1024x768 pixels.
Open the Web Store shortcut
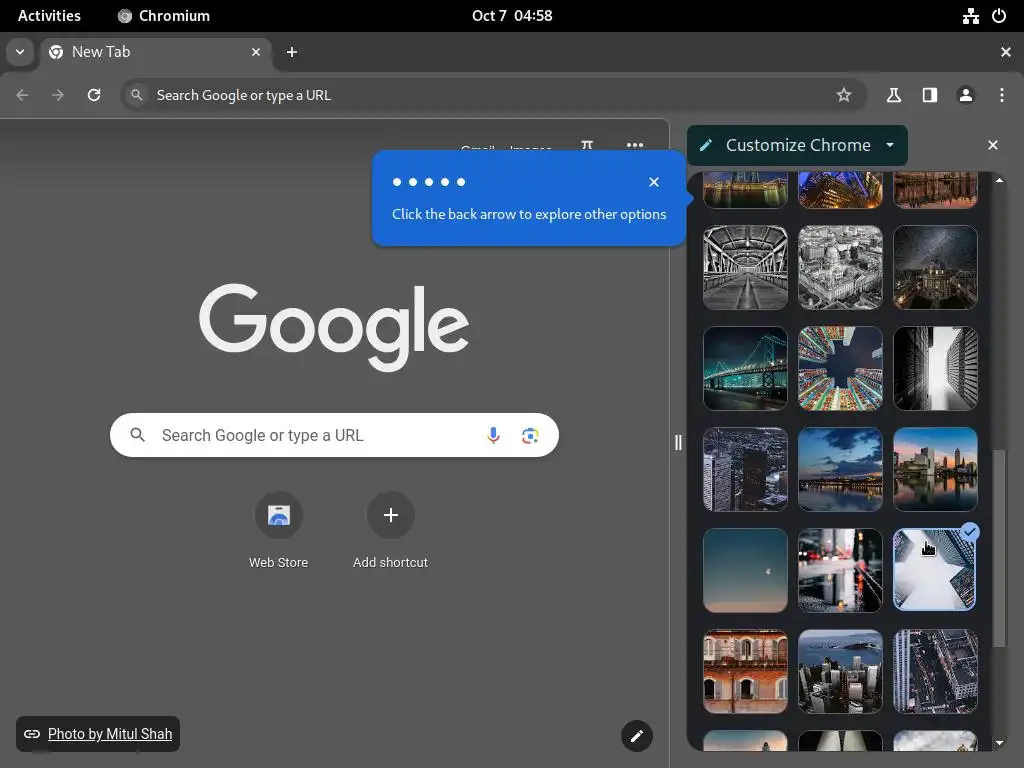279,531
